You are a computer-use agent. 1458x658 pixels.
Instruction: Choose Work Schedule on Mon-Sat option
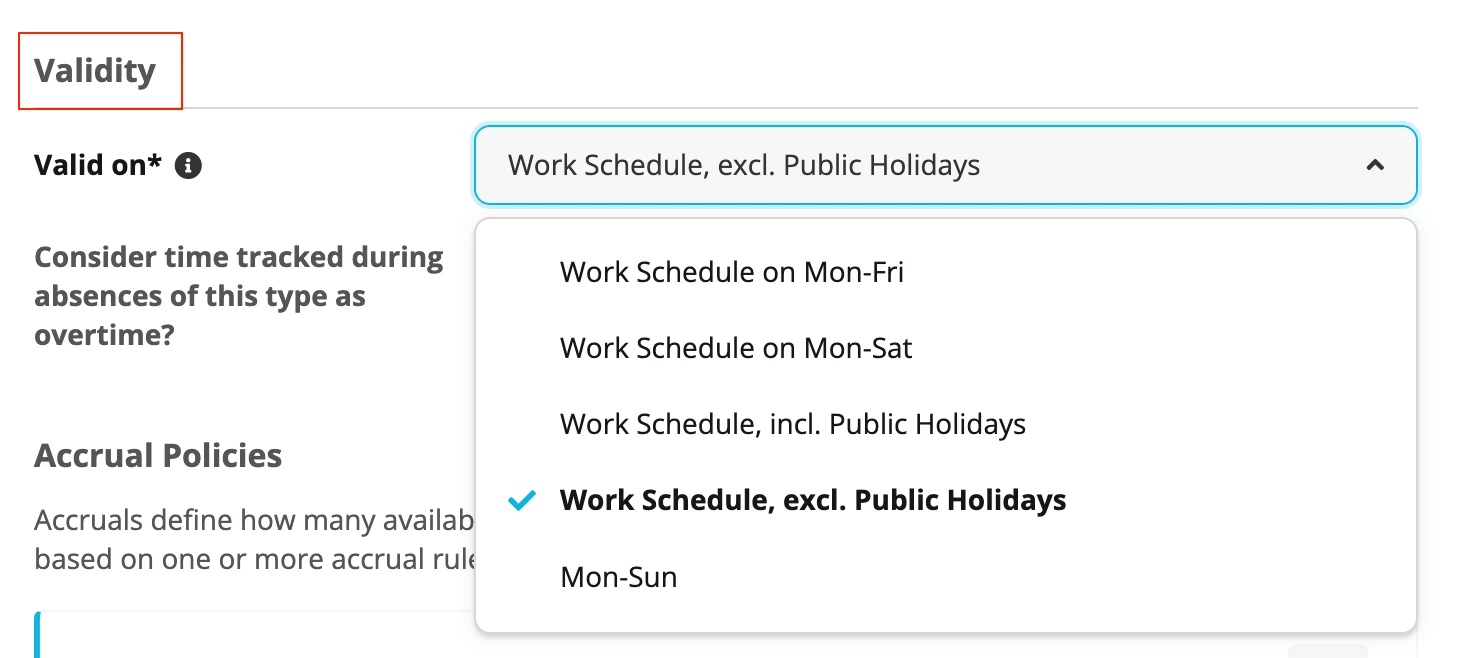coord(945,348)
